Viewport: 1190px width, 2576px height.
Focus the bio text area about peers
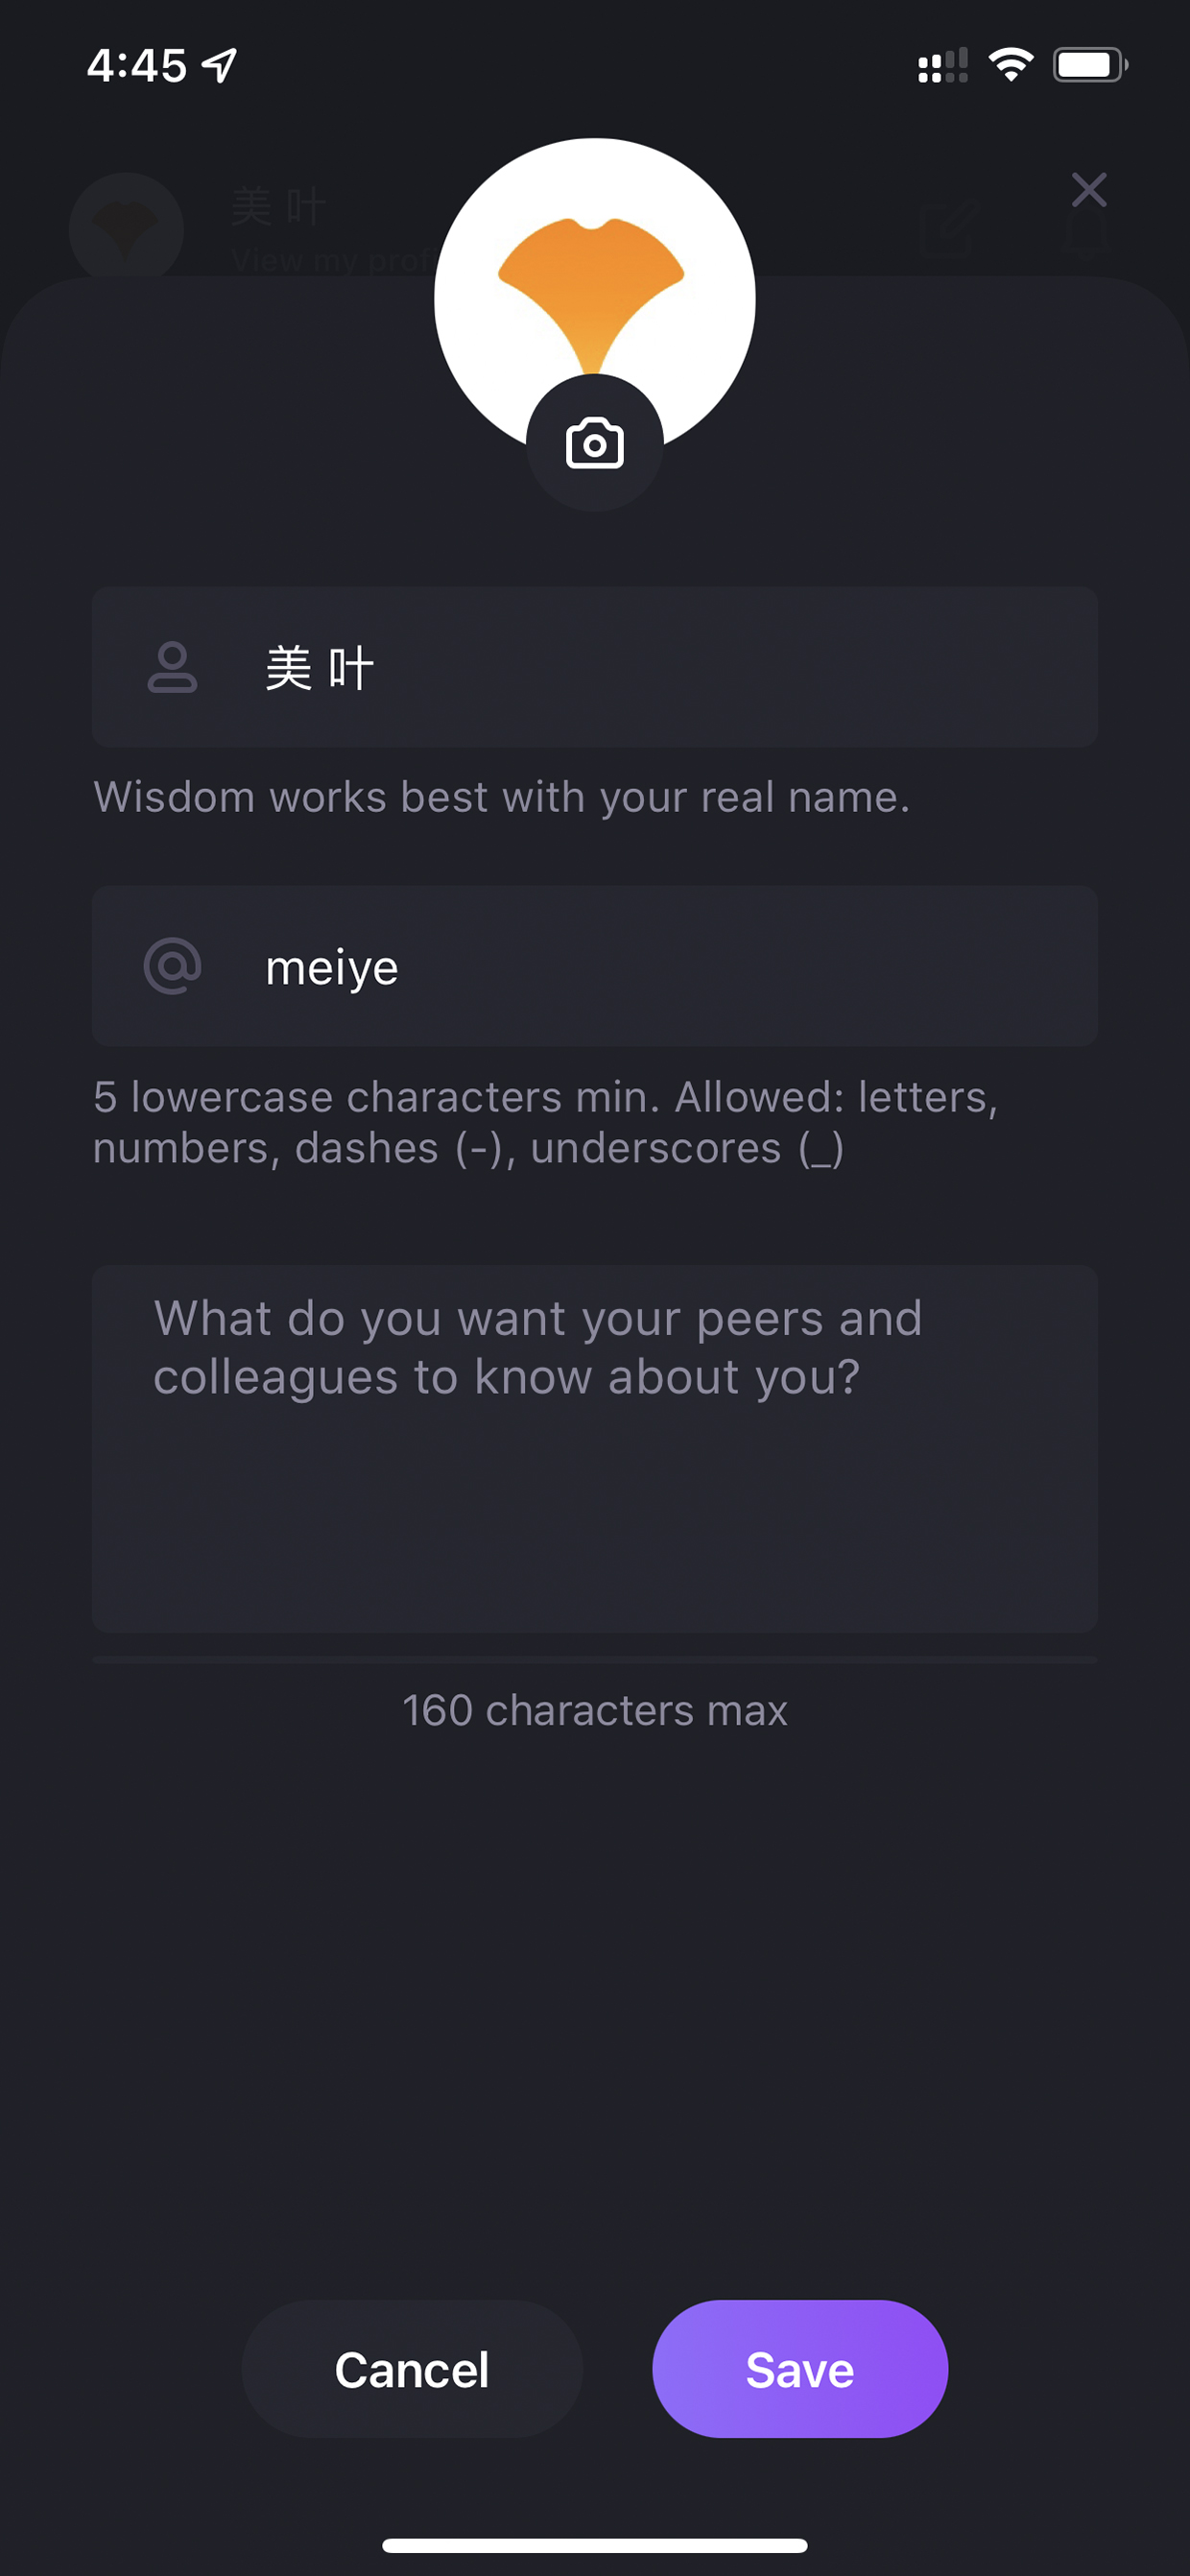tap(594, 1448)
